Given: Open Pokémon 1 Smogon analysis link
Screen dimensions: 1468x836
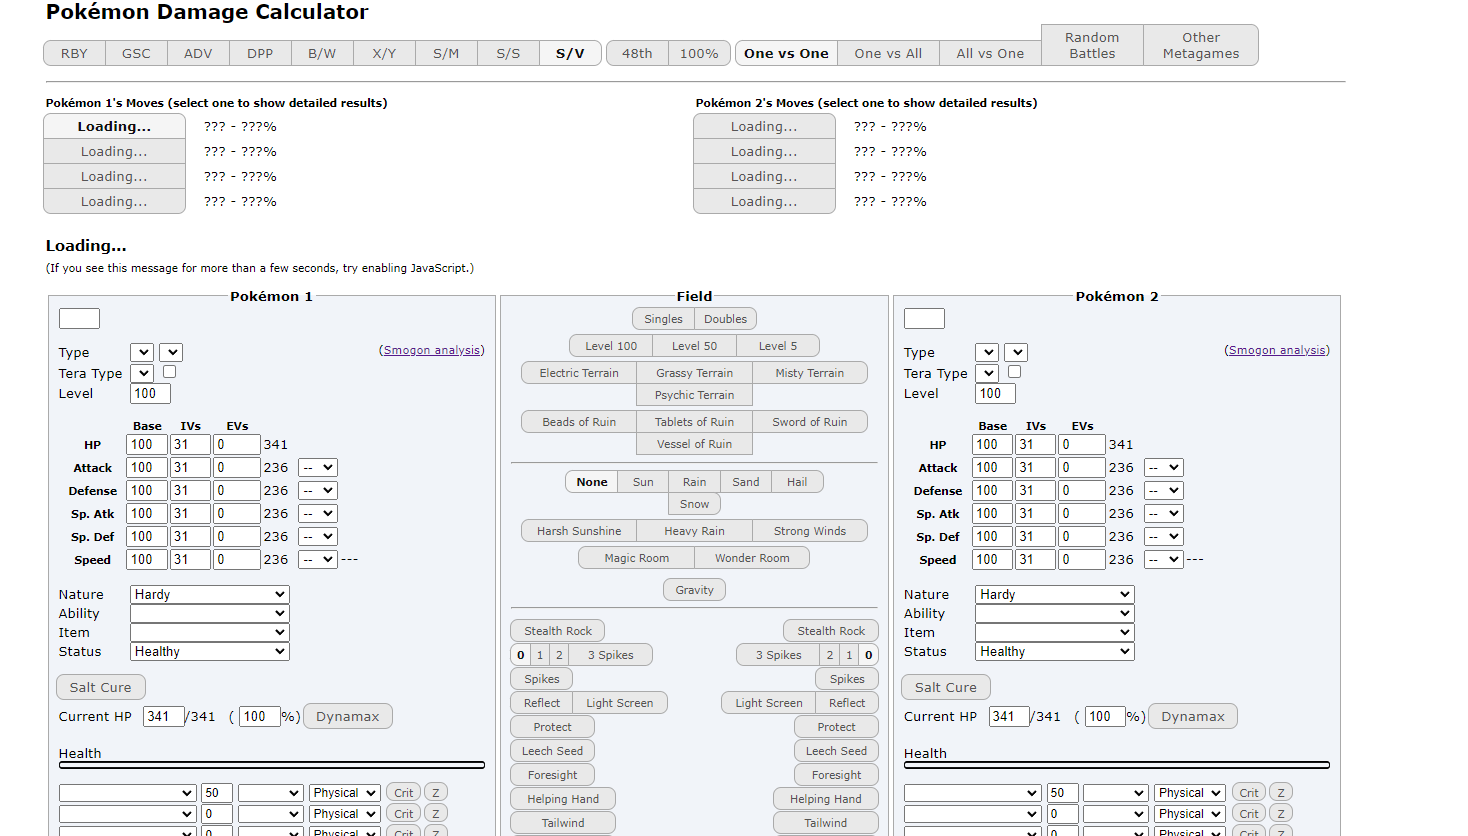Looking at the screenshot, I should pos(431,350).
